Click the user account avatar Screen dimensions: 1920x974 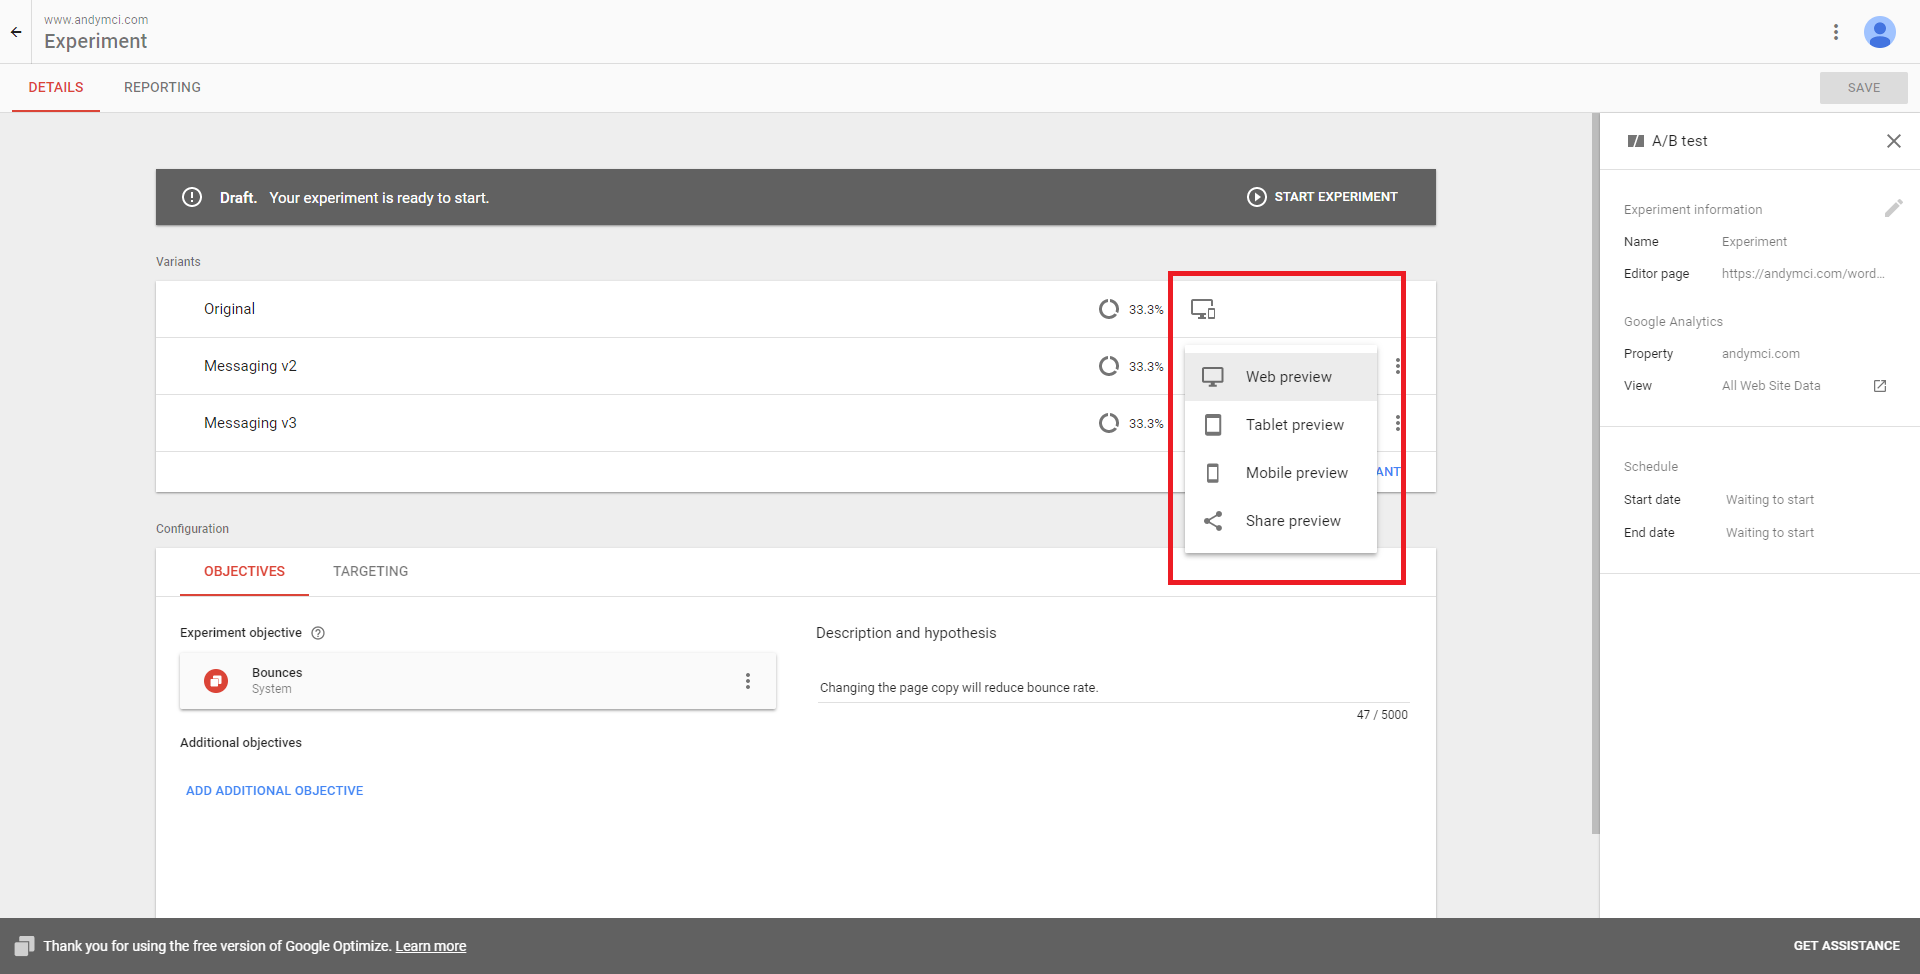[x=1879, y=32]
